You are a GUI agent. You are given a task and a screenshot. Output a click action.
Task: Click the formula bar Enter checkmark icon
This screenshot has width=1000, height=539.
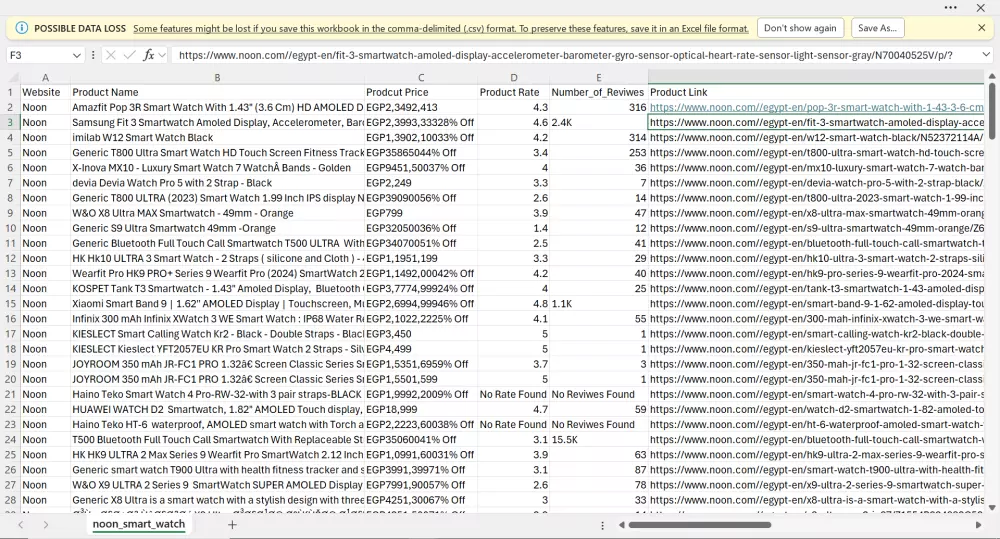[x=129, y=55]
